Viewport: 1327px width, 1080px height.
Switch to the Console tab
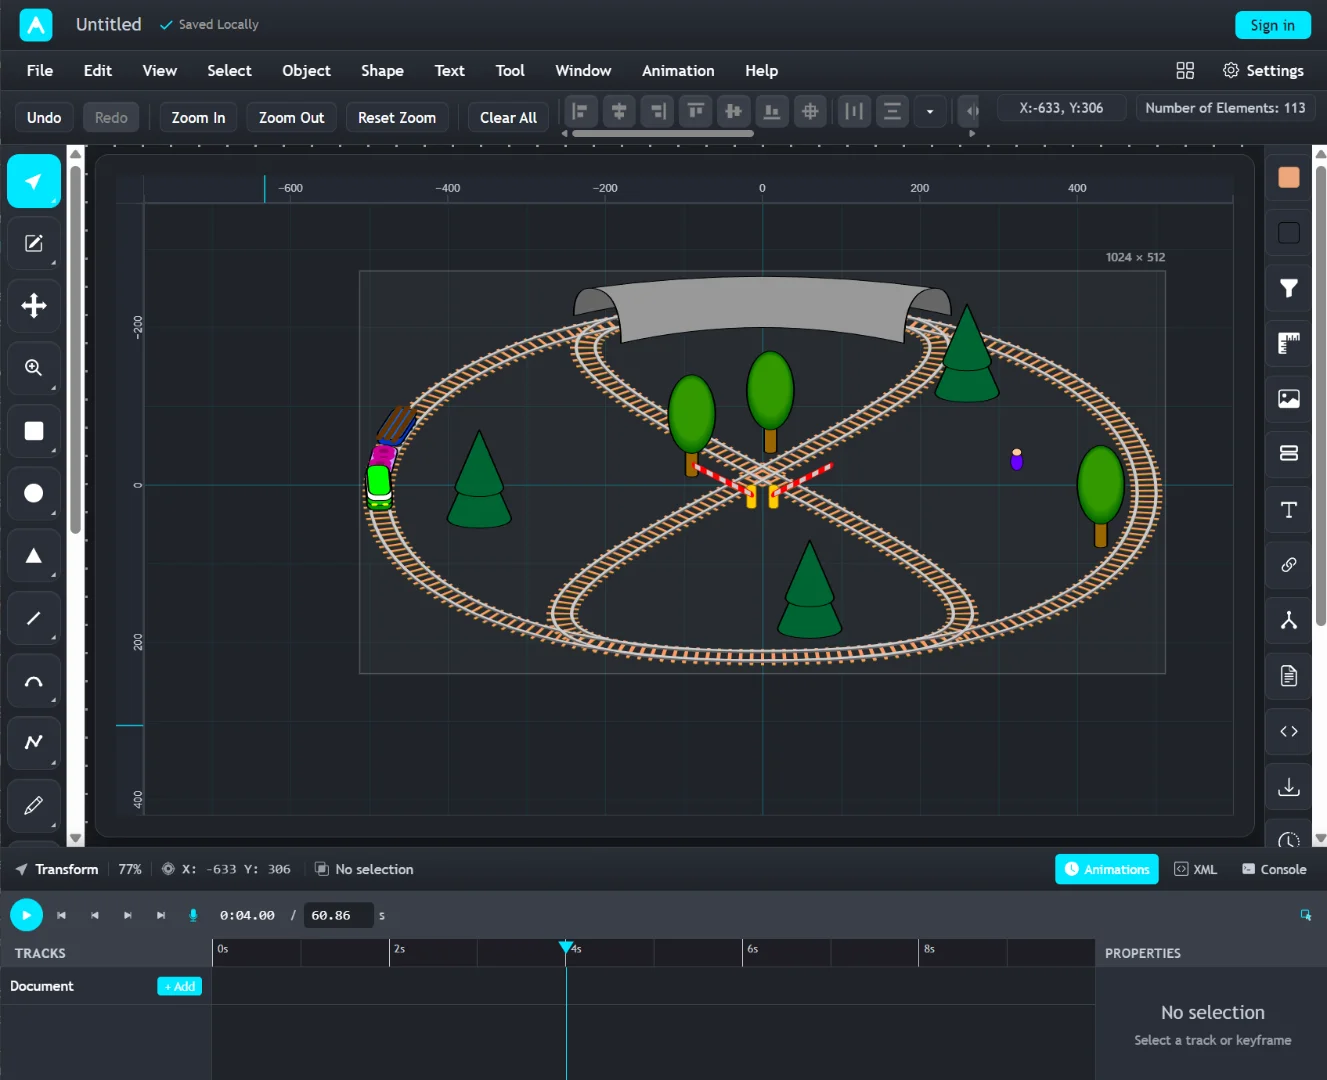pos(1274,869)
